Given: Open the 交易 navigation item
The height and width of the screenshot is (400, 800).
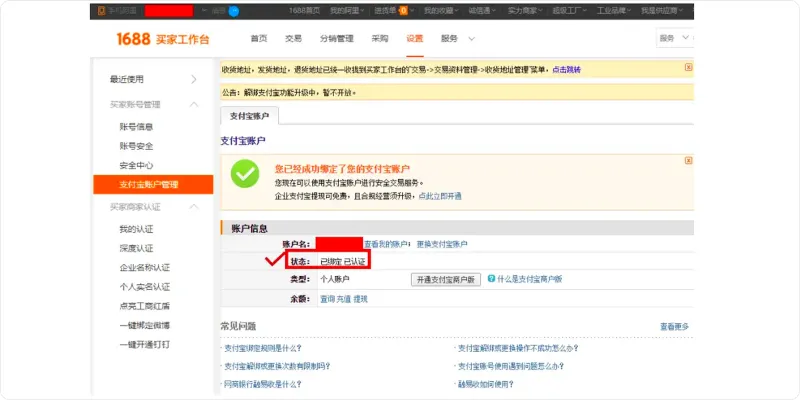Looking at the screenshot, I should [x=293, y=39].
